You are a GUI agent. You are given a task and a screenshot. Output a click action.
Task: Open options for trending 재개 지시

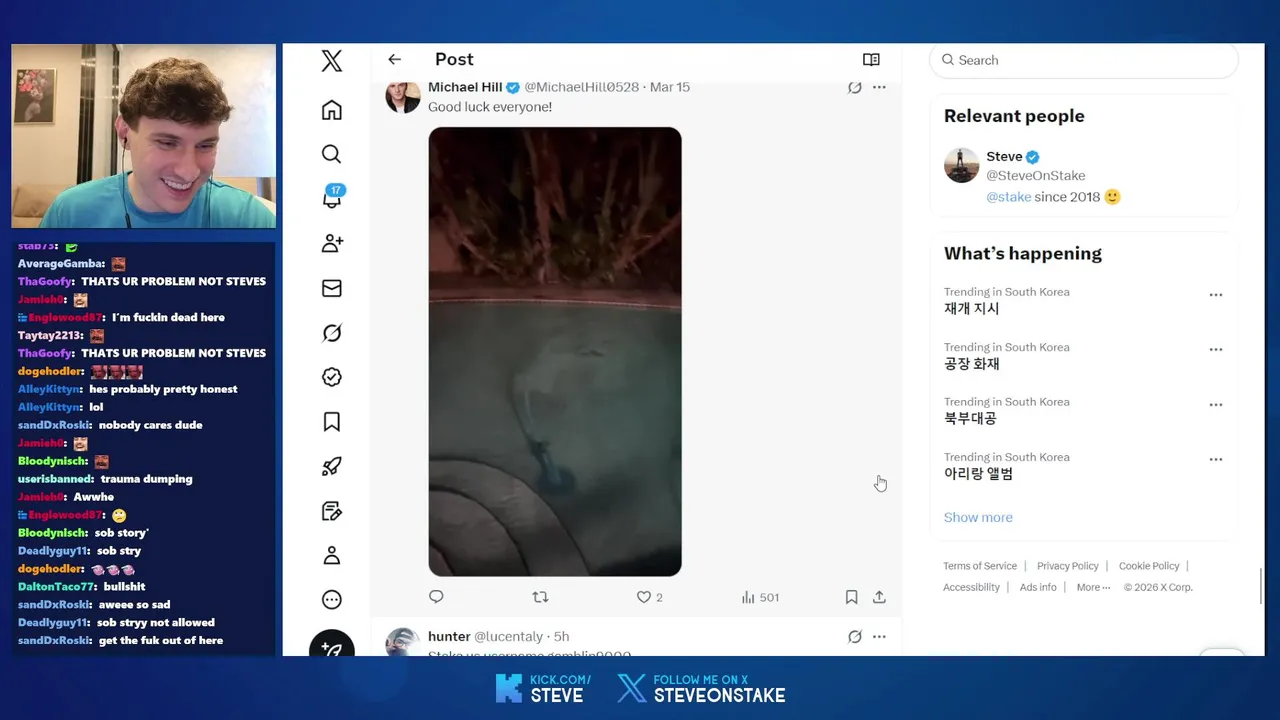(1216, 295)
